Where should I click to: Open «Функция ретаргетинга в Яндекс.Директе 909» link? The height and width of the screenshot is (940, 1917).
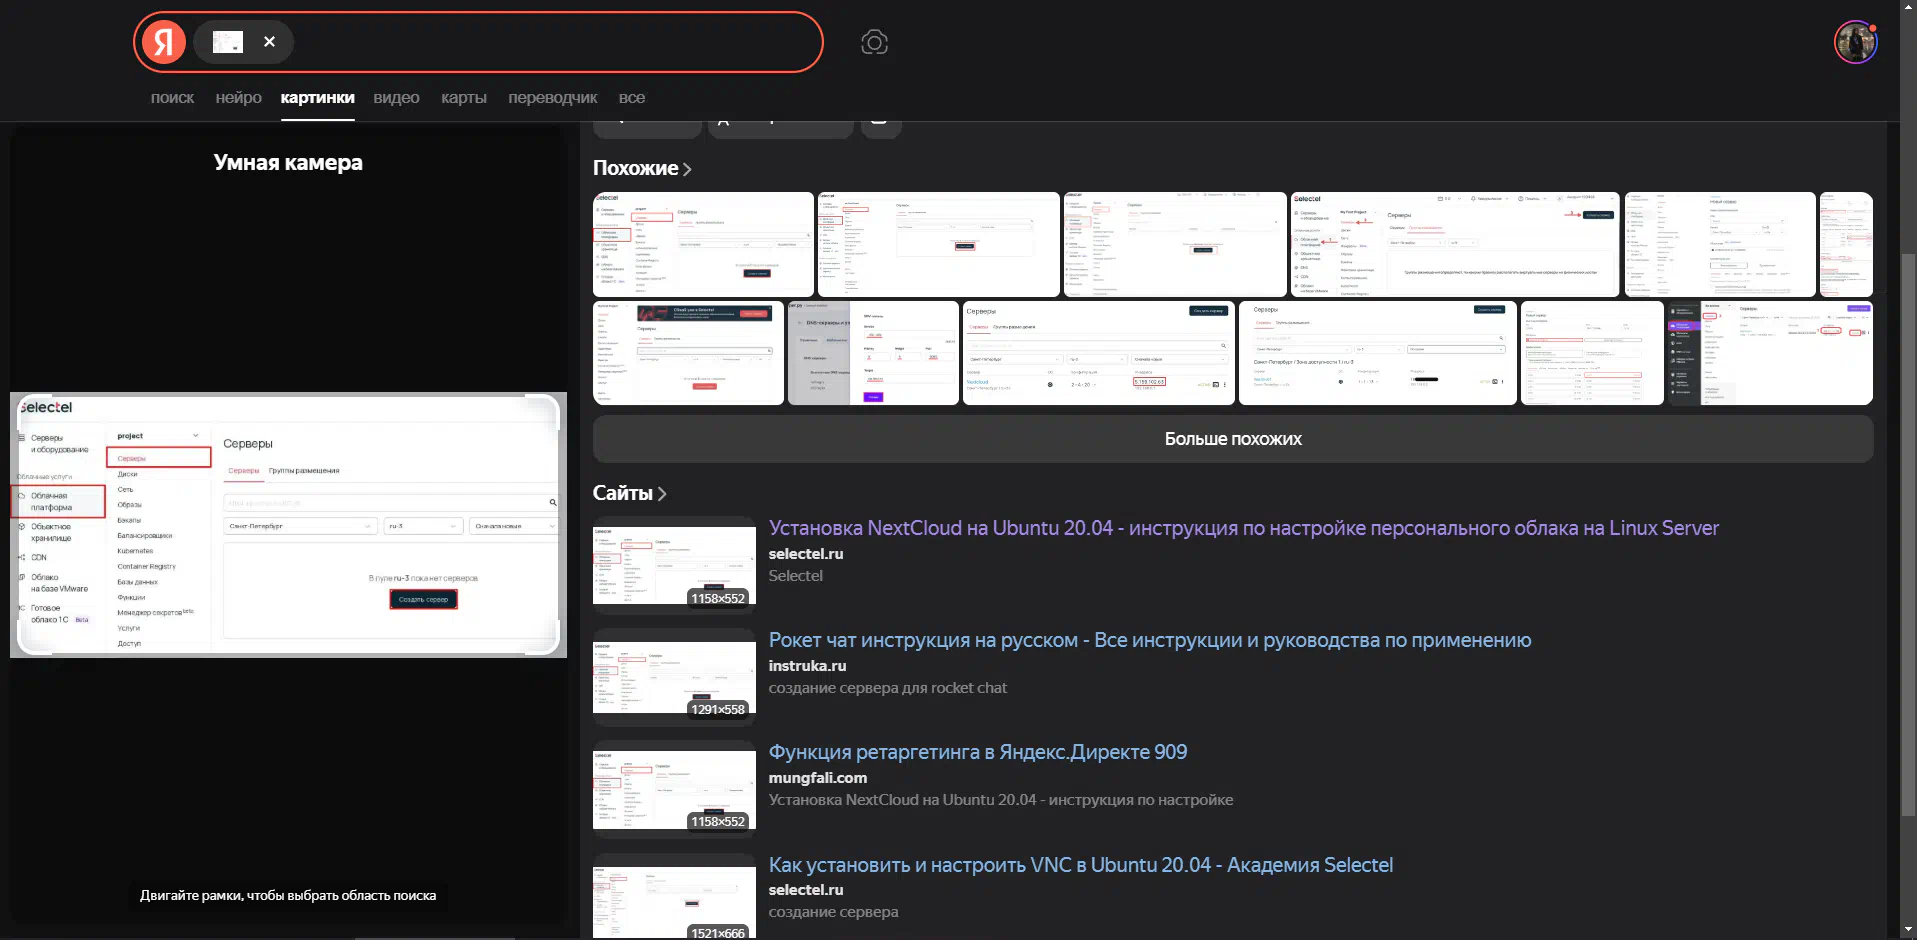977,752
